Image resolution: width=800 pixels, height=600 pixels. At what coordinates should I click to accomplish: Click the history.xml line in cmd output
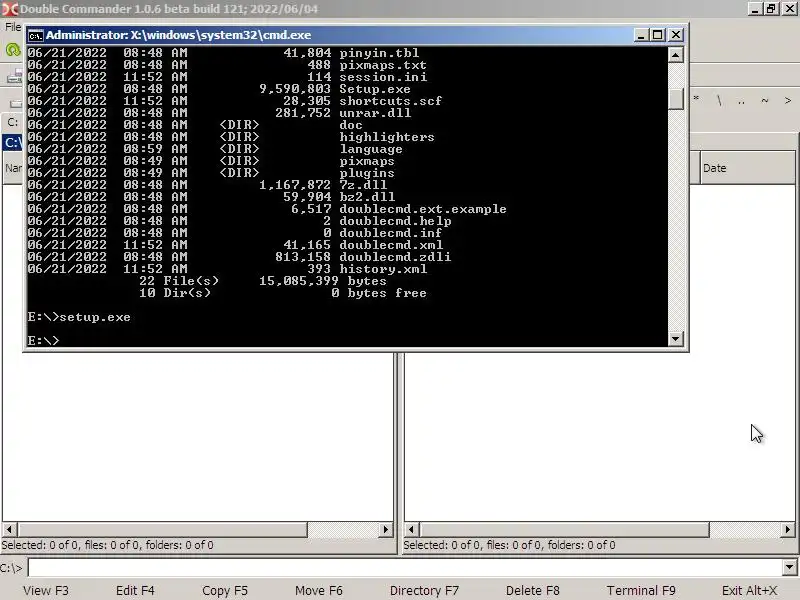pos(227,269)
